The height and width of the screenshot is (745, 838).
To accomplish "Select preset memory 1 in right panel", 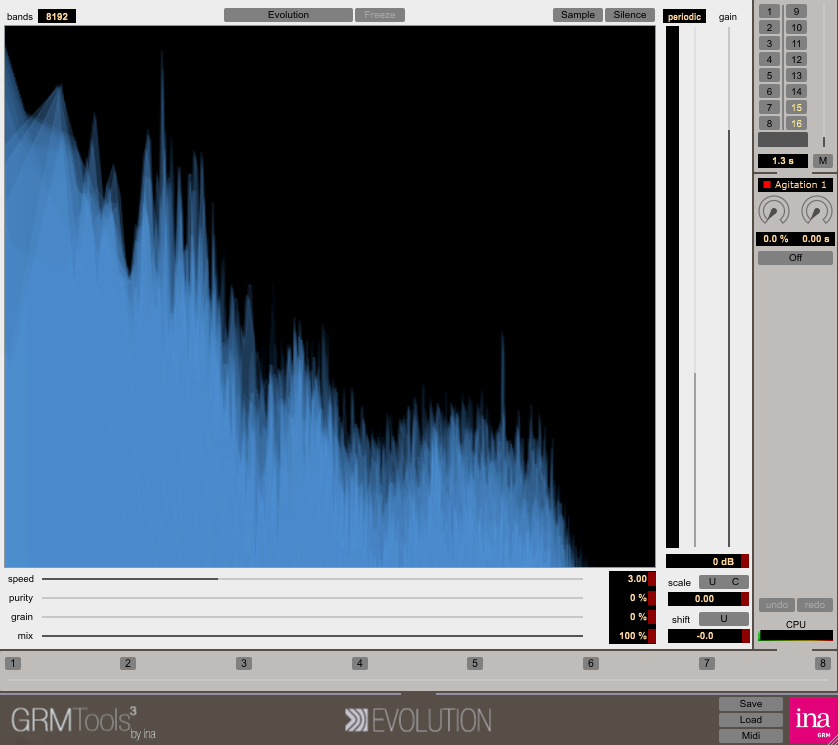I will tap(769, 12).
